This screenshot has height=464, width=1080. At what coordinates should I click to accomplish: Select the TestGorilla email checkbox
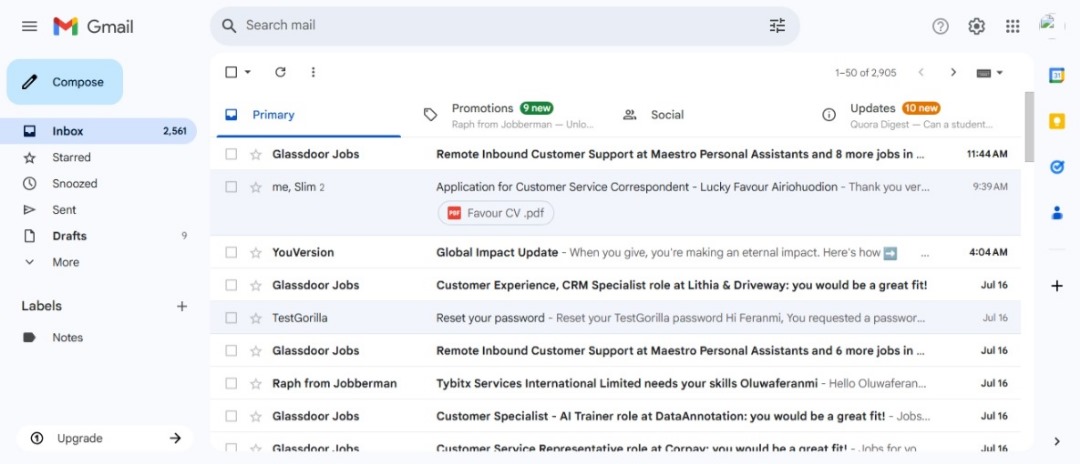coord(231,318)
